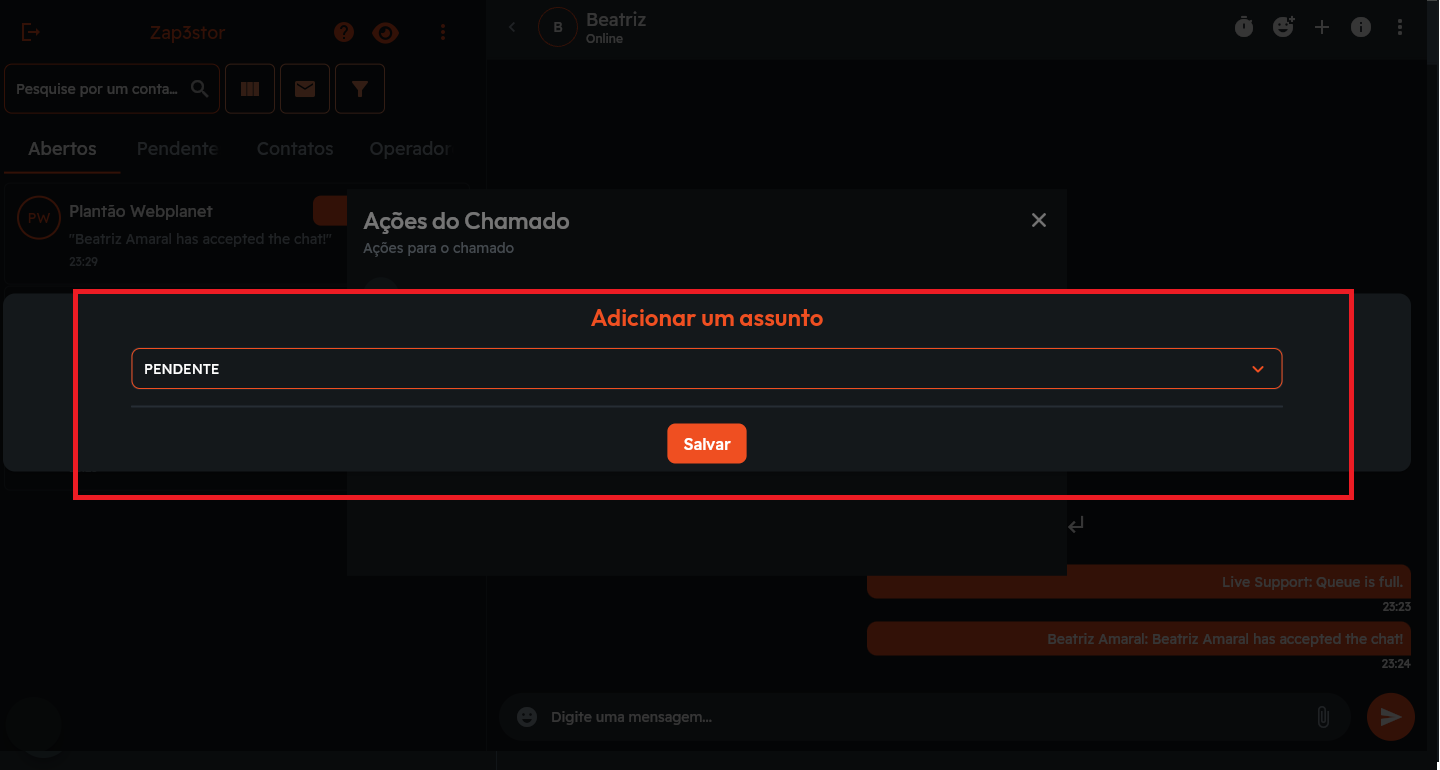Go back using chat header arrow
Viewport: 1440px width, 770px height.
click(512, 27)
